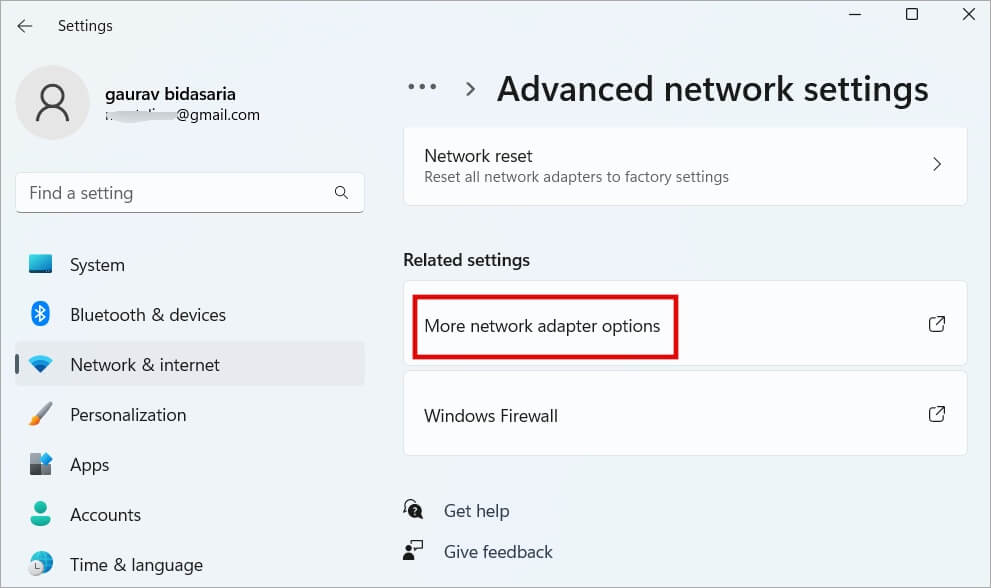The image size is (991, 588).
Task: Minimize the Settings window
Action: (x=855, y=14)
